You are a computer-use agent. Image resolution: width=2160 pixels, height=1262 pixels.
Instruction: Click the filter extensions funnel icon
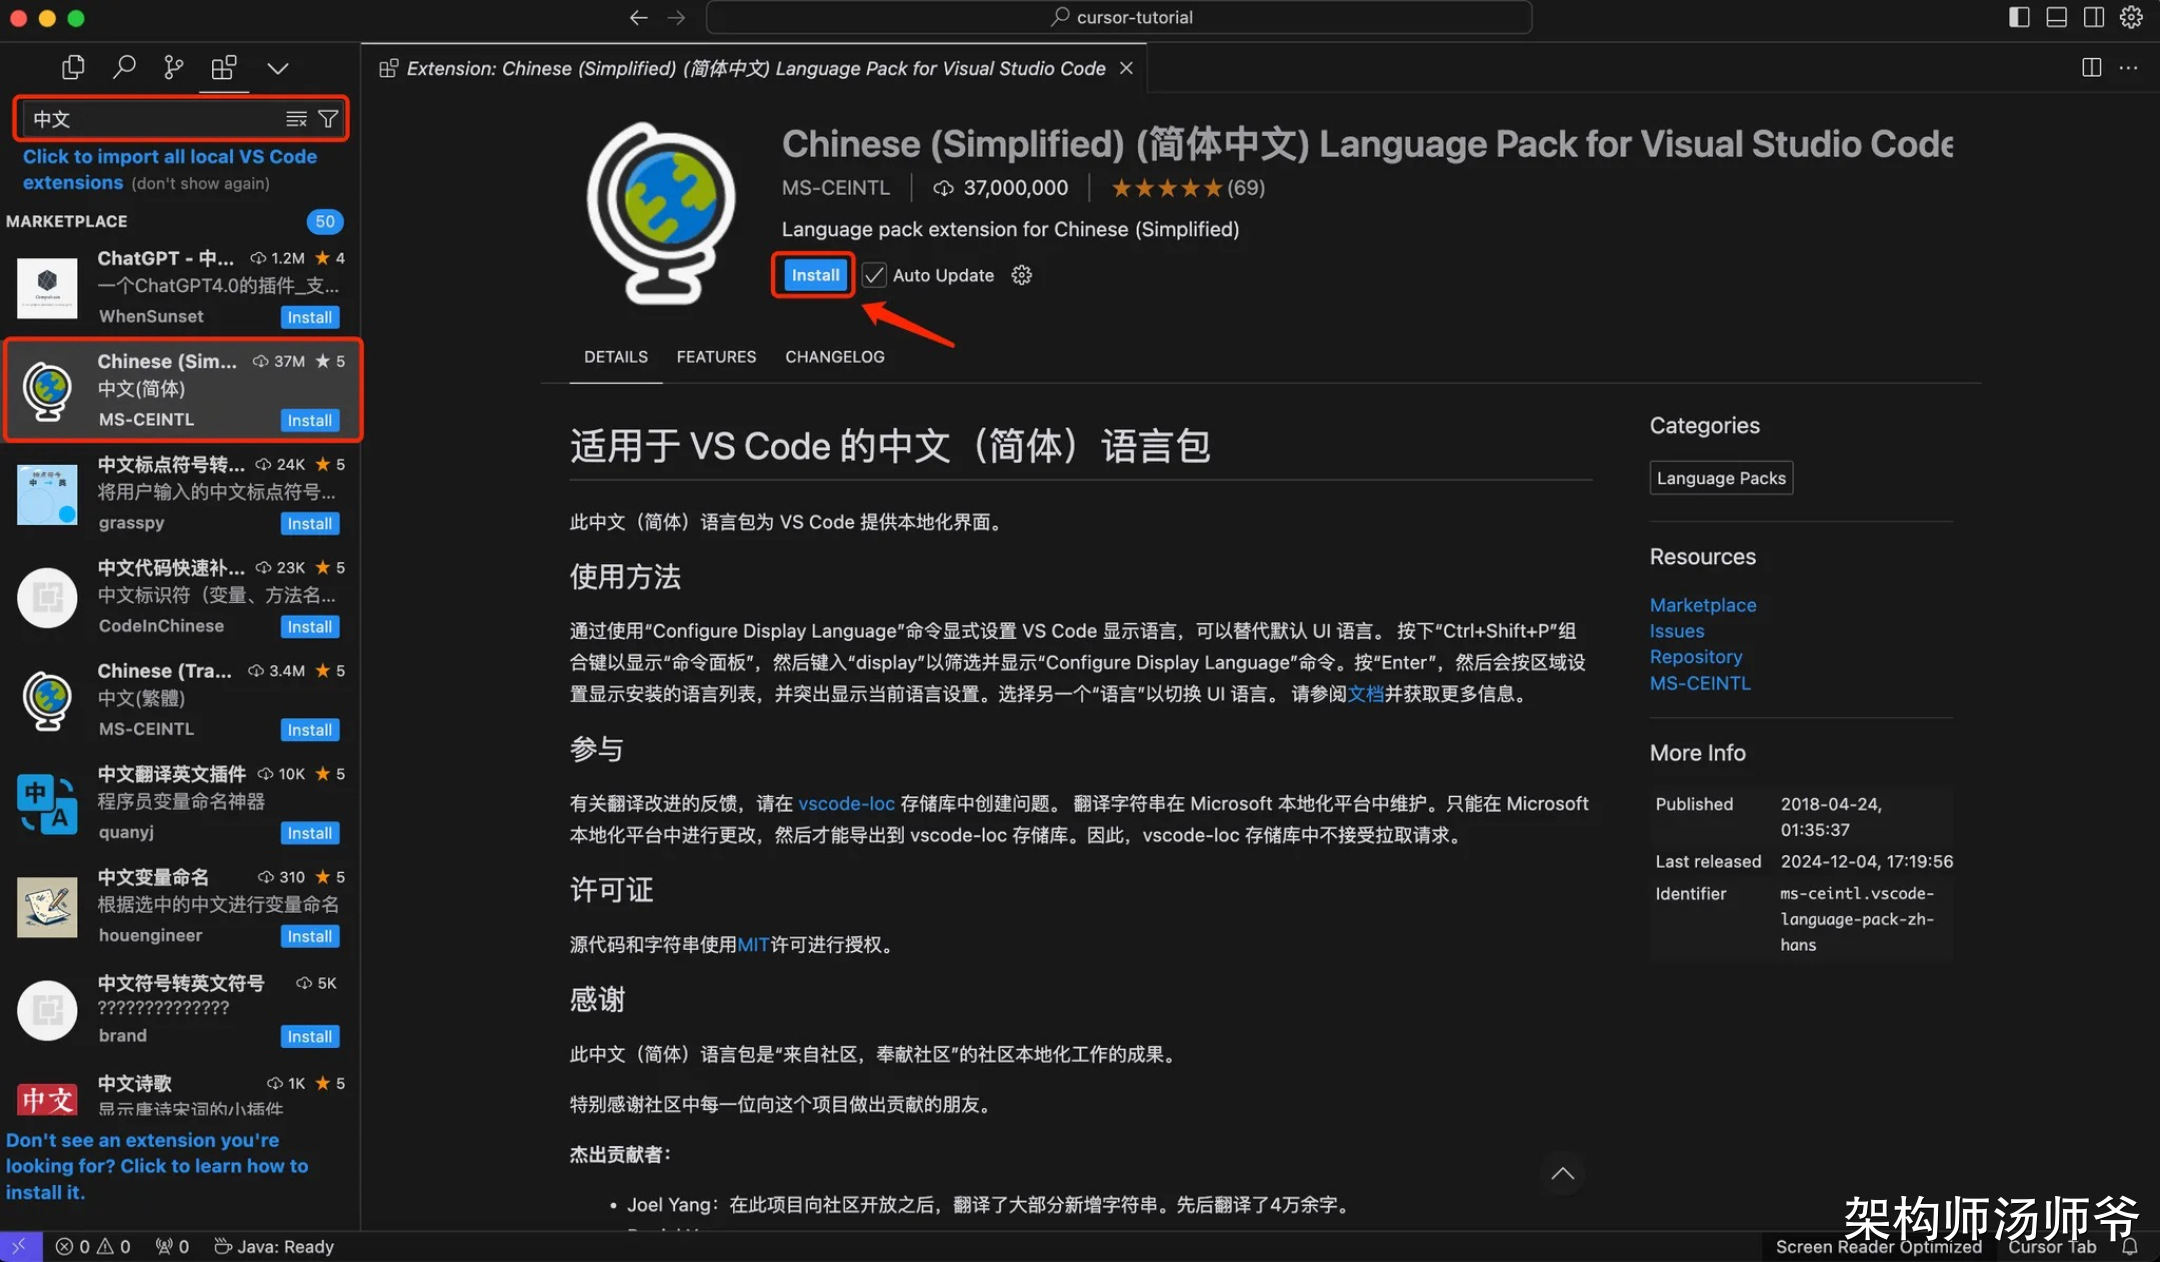click(x=328, y=119)
